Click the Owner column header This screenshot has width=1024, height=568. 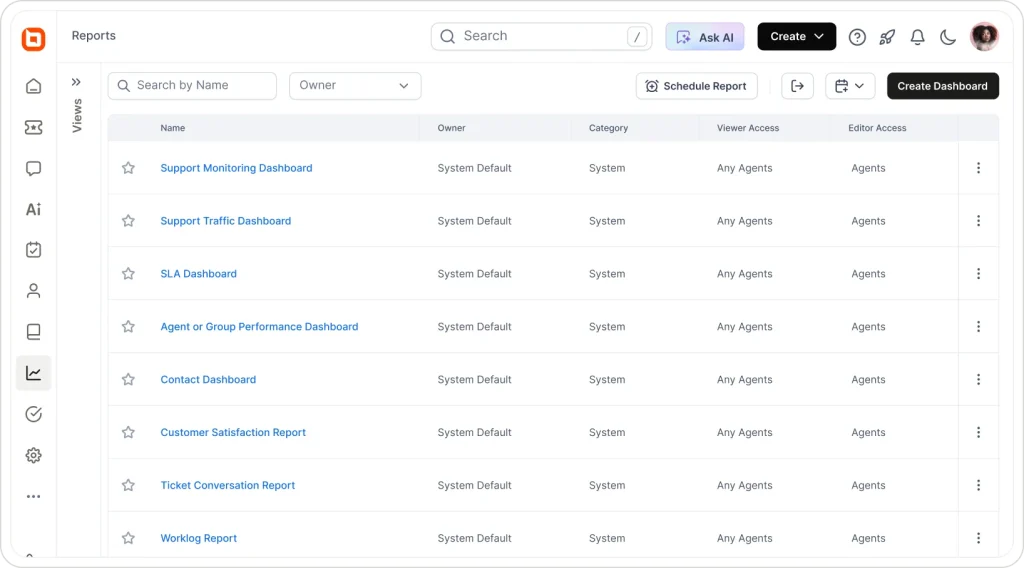coord(451,128)
